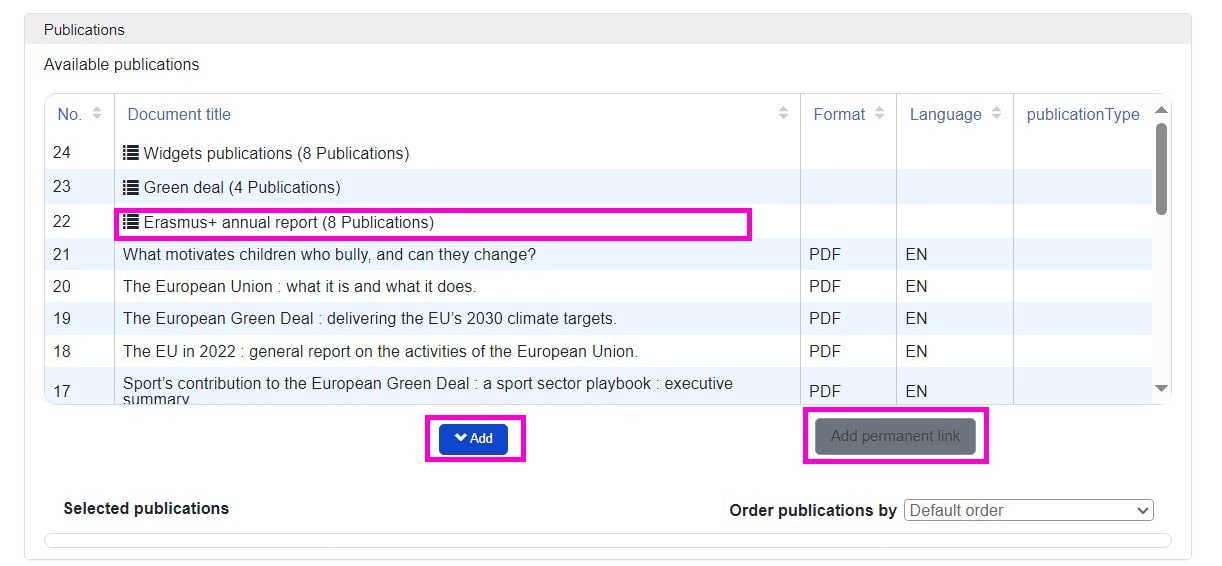Open the Order publications by dropdown
The image size is (1222, 566).
(1028, 510)
